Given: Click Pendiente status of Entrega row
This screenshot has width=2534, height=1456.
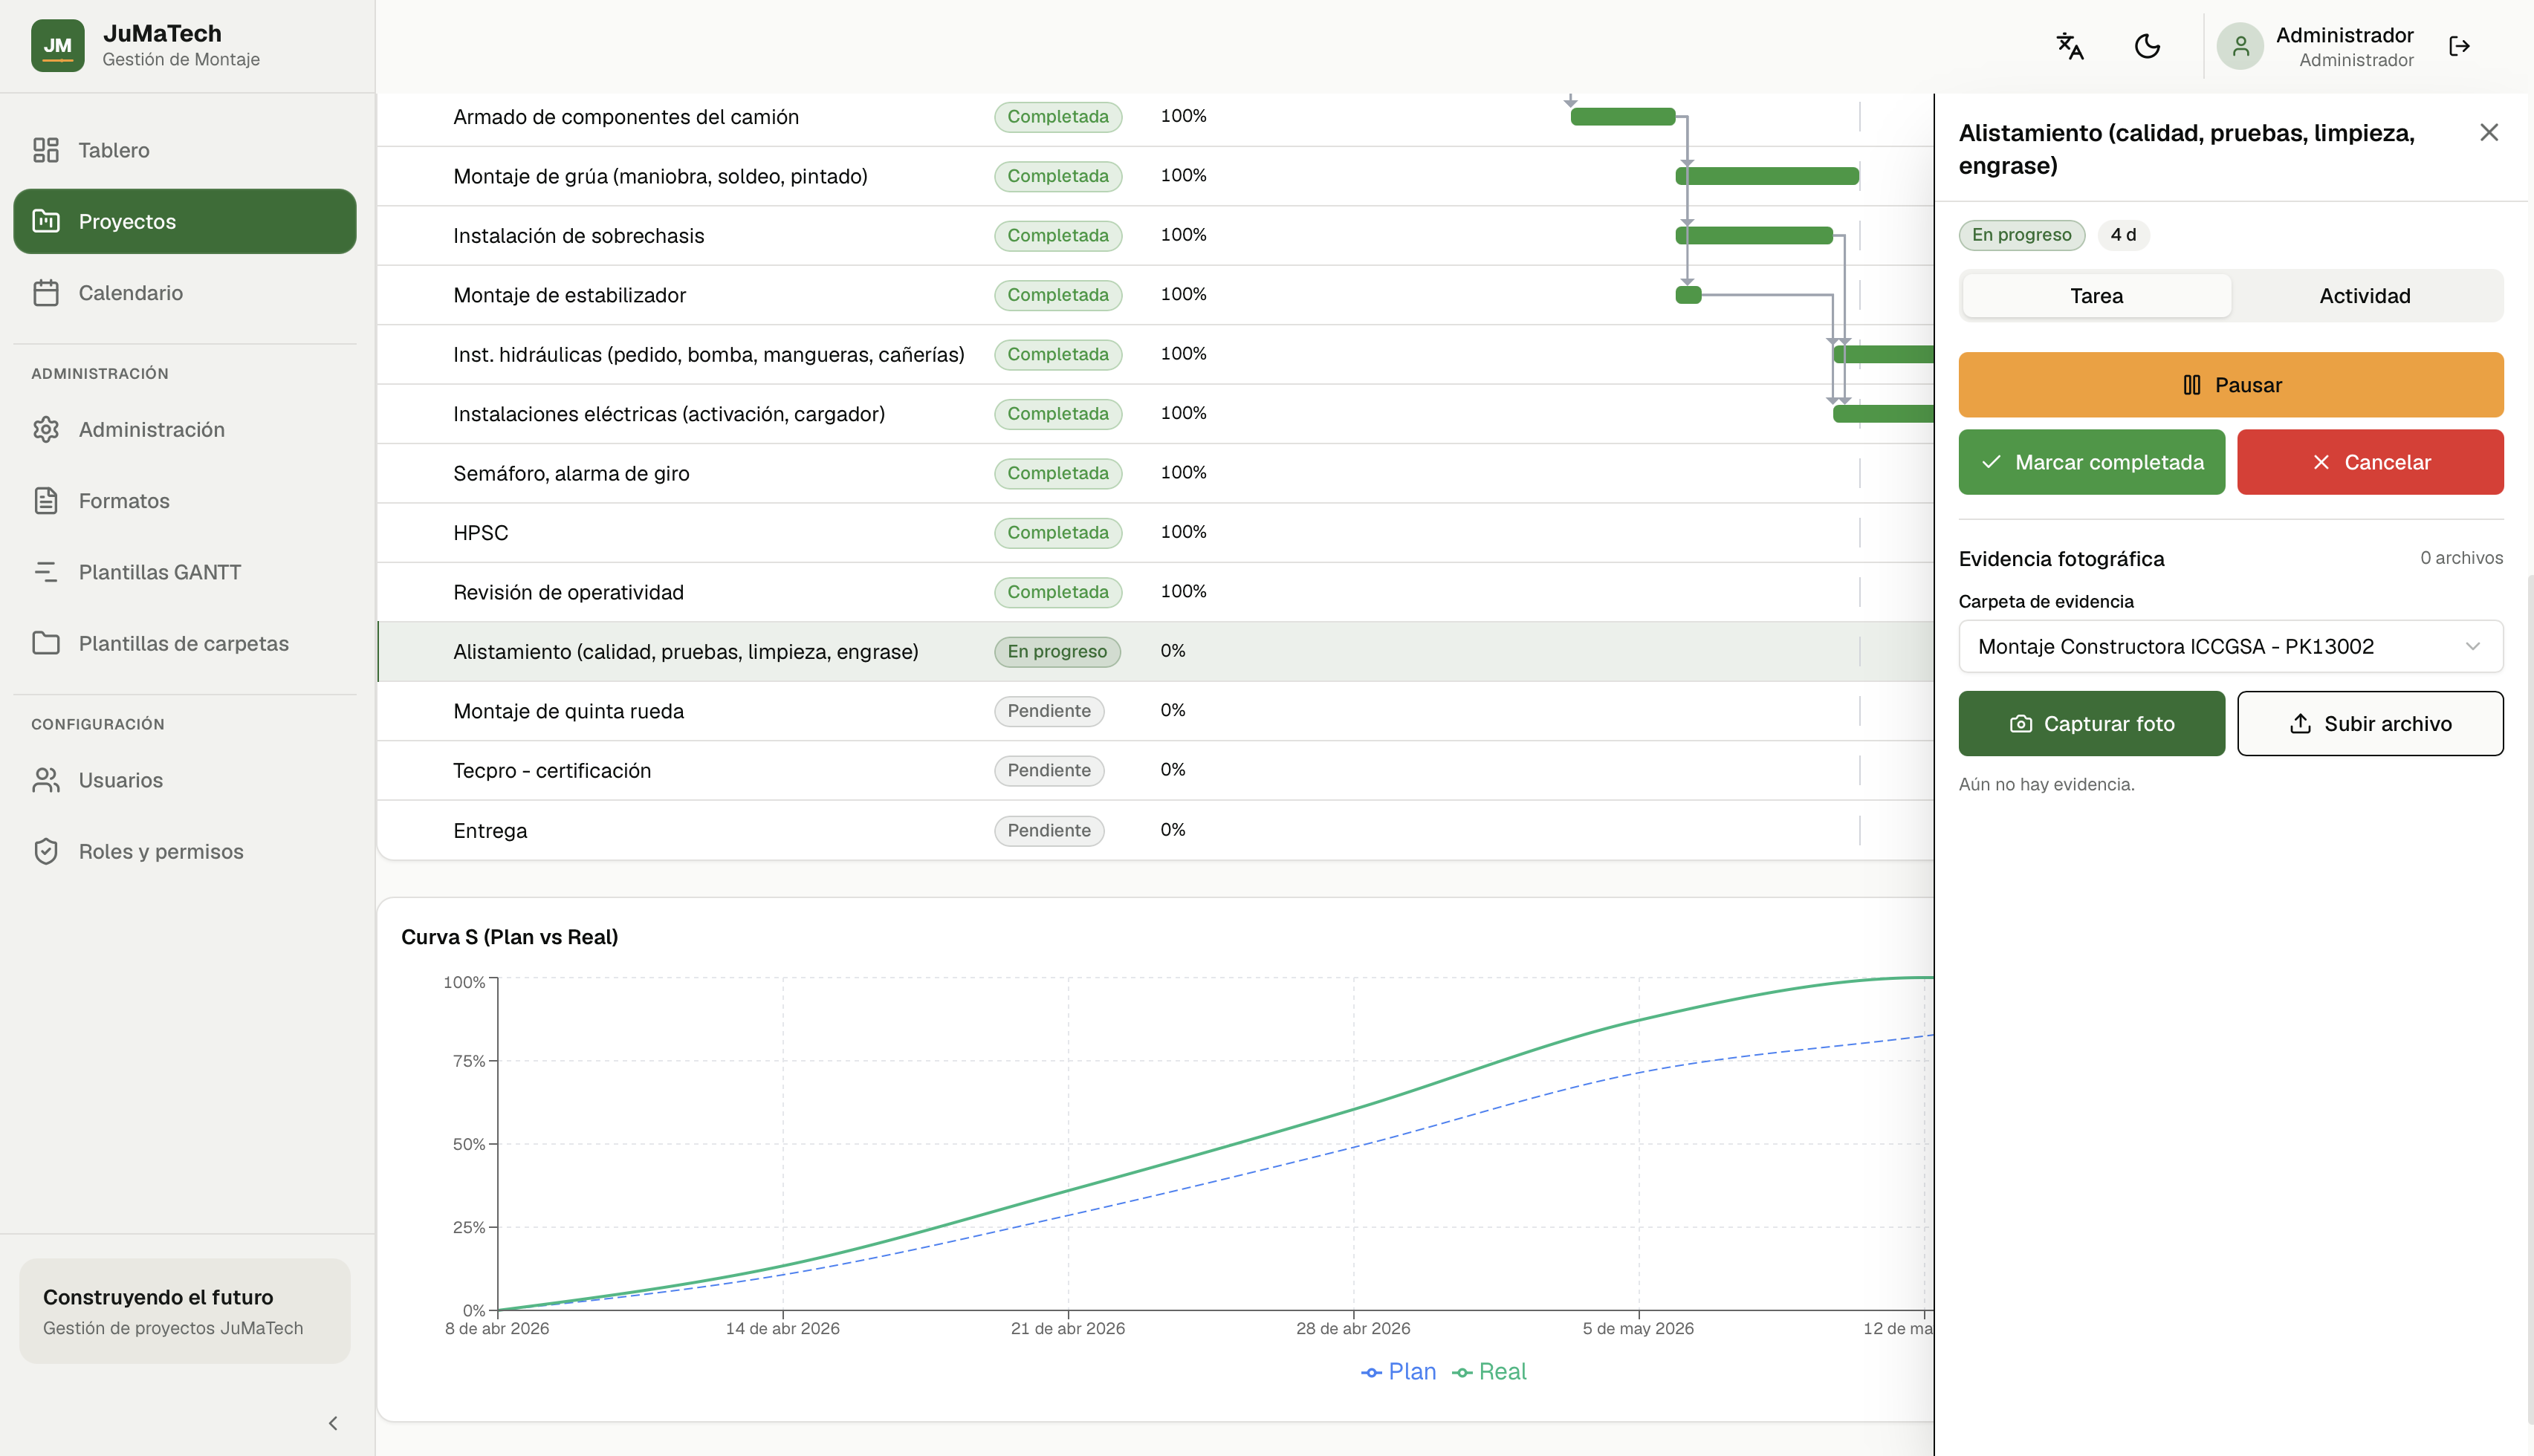Looking at the screenshot, I should (x=1049, y=831).
